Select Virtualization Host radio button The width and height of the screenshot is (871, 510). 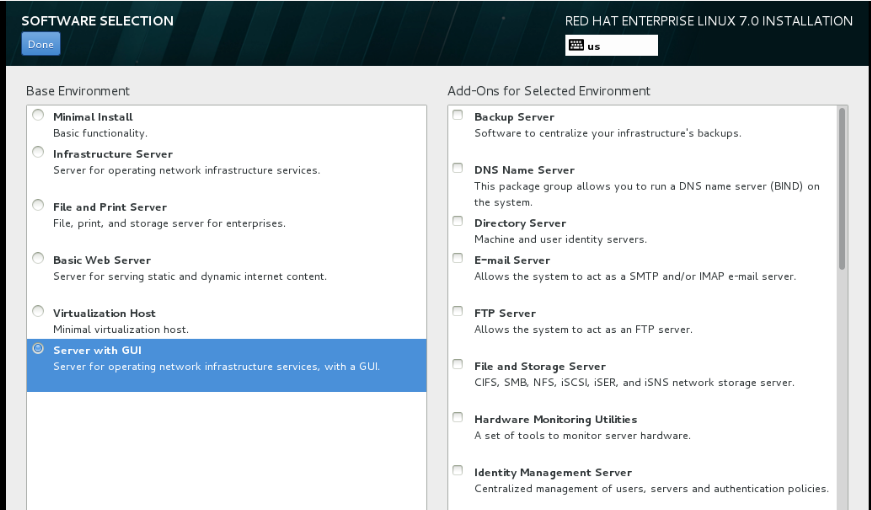(x=38, y=311)
